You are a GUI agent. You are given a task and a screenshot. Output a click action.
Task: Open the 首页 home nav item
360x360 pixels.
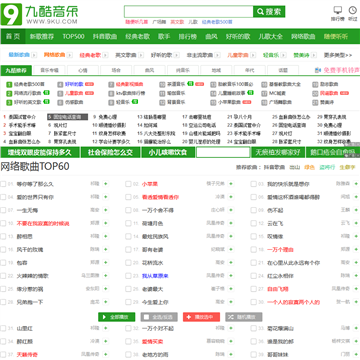tap(13, 36)
